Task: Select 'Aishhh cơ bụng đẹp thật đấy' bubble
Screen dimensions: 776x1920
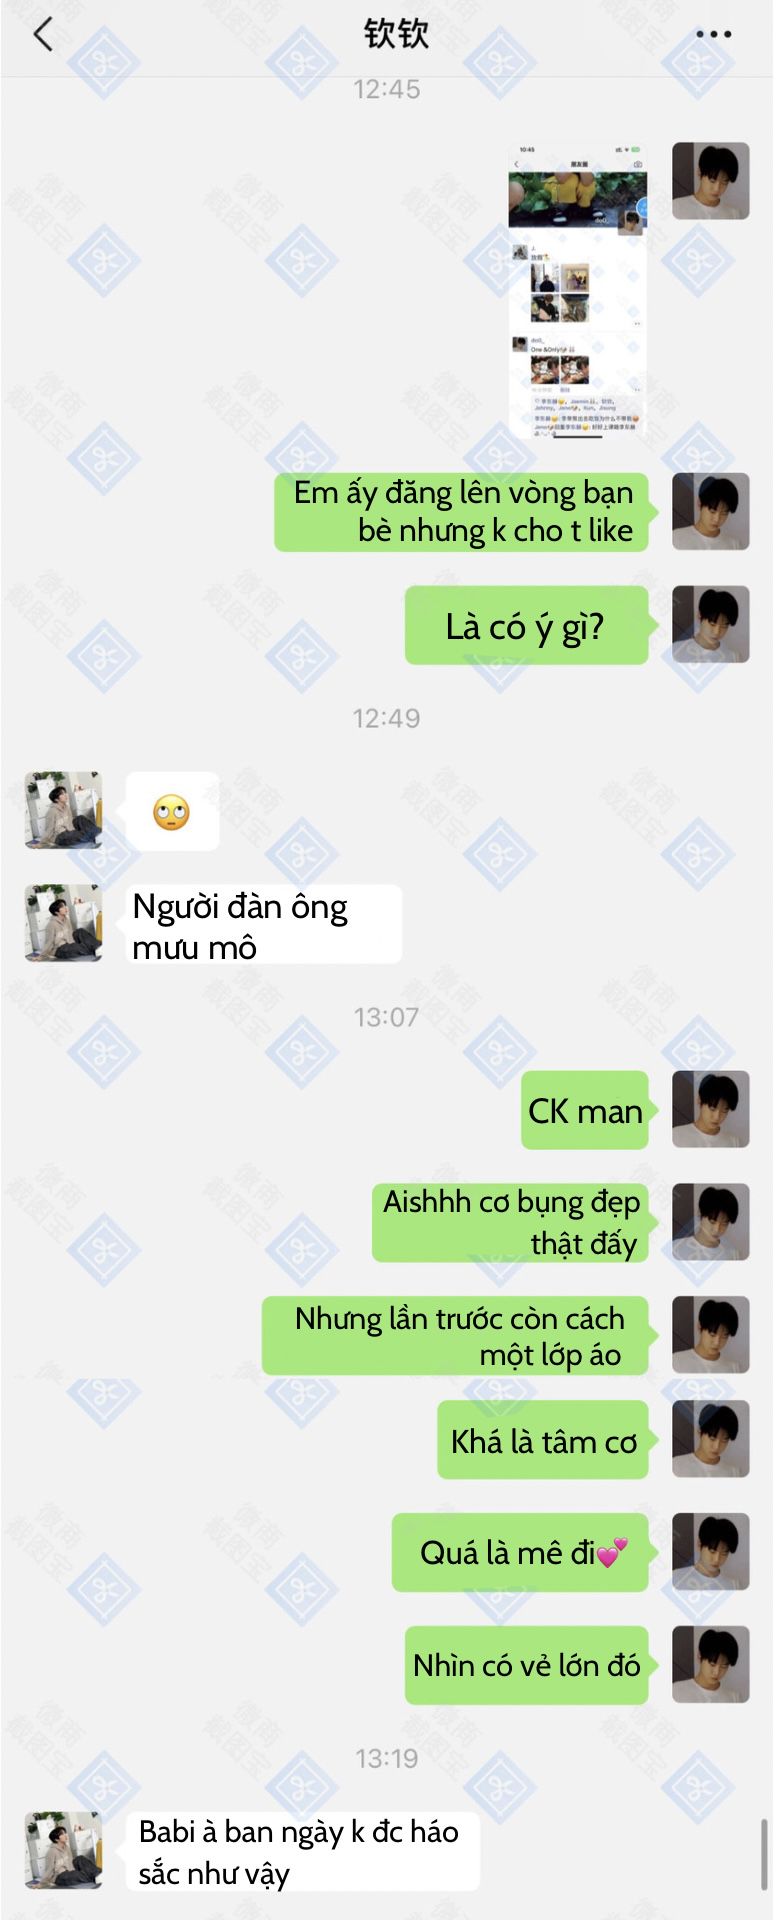Action: coord(510,1222)
